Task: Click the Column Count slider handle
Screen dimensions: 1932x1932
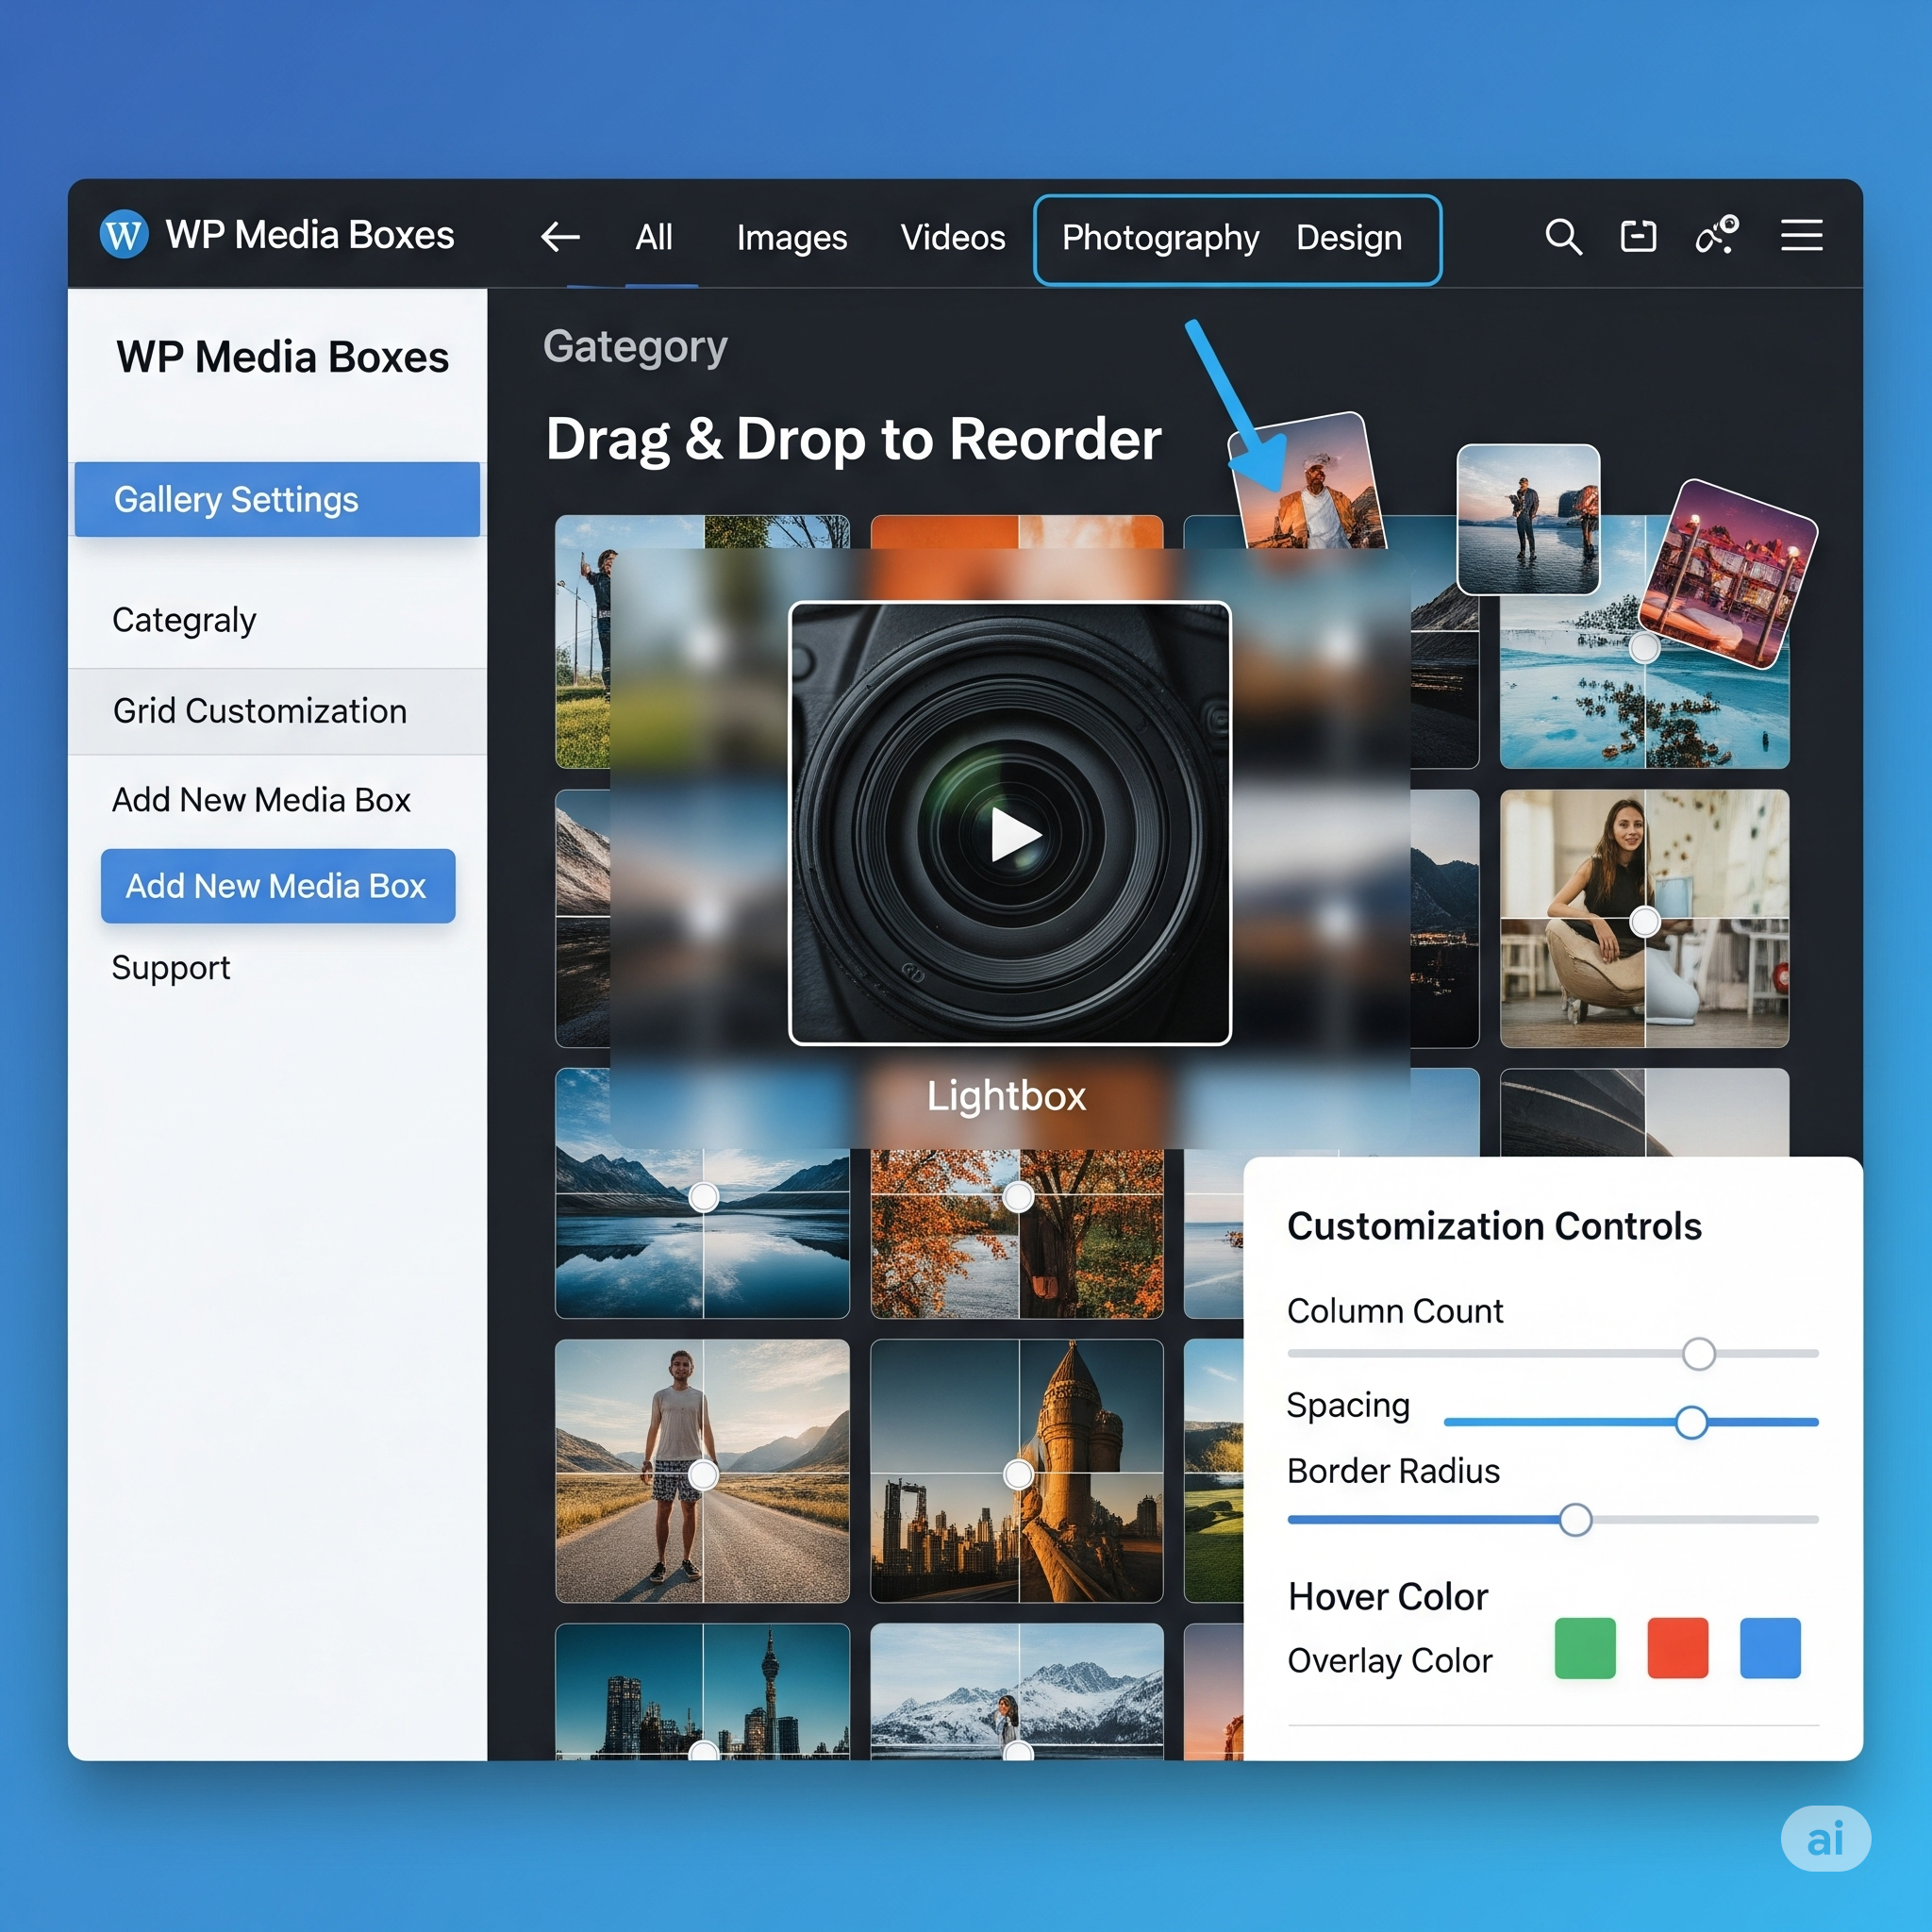Action: (x=1698, y=1354)
